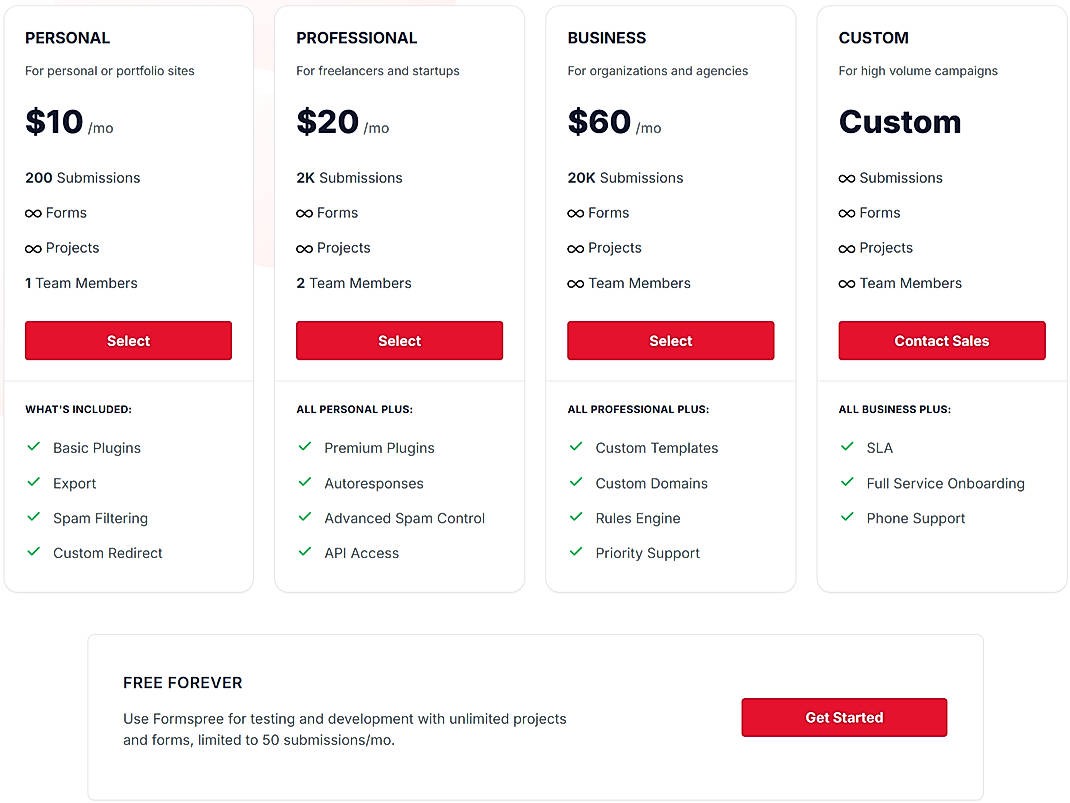Click the check icon next to Spam Filtering

pyautogui.click(x=33, y=518)
